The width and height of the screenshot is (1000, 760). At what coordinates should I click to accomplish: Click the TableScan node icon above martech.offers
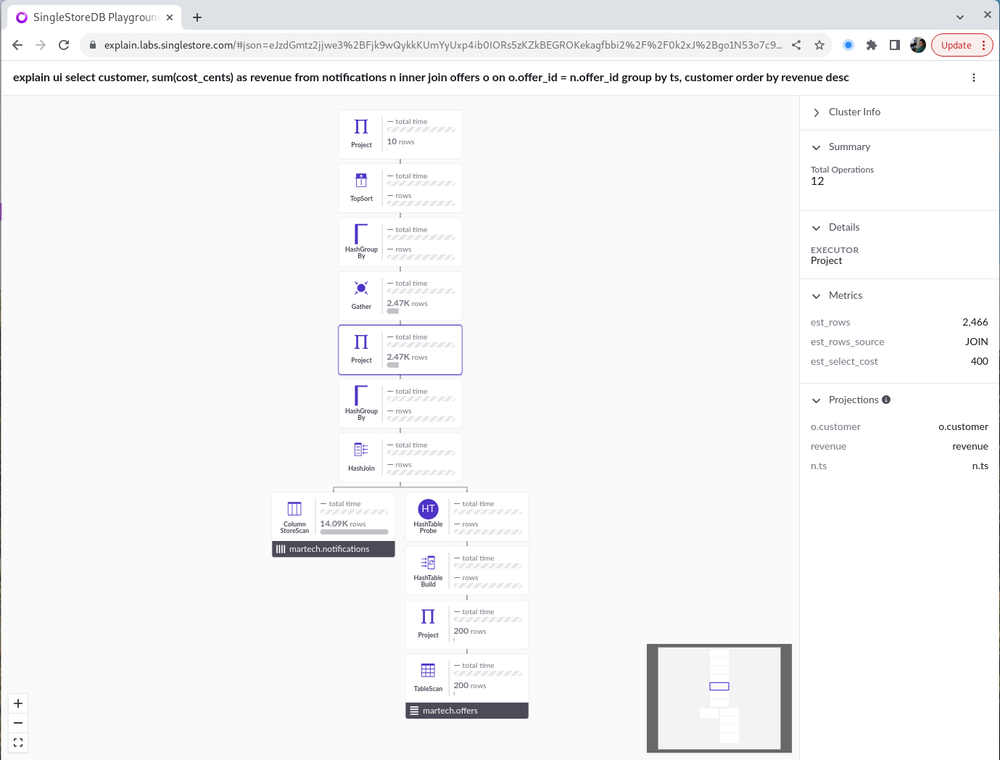428,672
